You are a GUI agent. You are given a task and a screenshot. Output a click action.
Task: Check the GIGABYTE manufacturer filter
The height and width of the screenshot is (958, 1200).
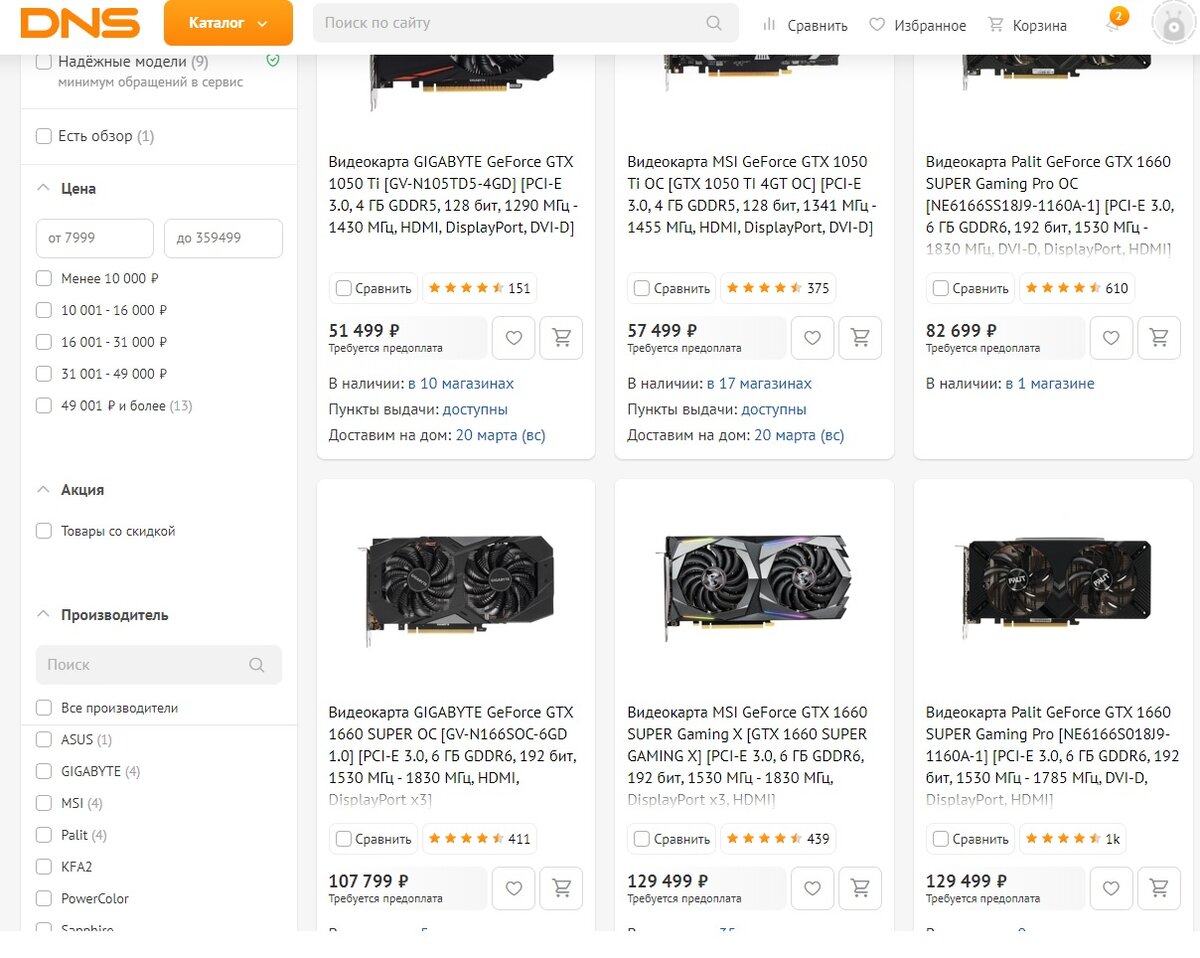click(x=44, y=772)
